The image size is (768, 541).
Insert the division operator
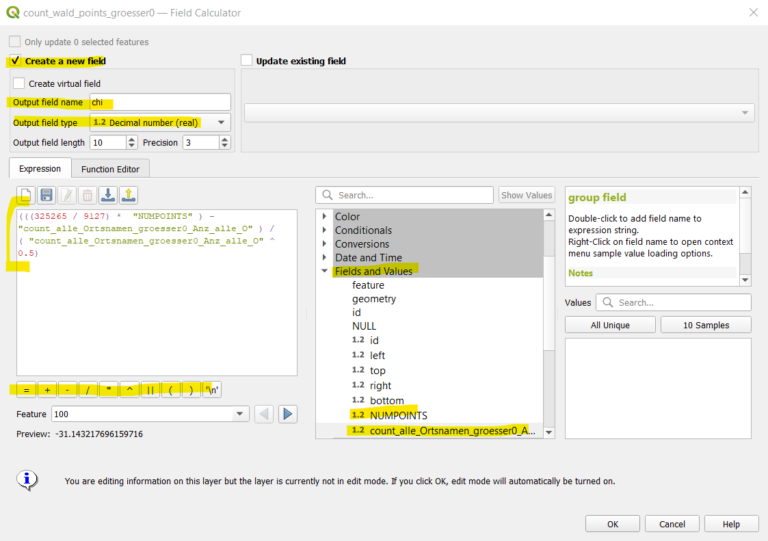point(87,389)
